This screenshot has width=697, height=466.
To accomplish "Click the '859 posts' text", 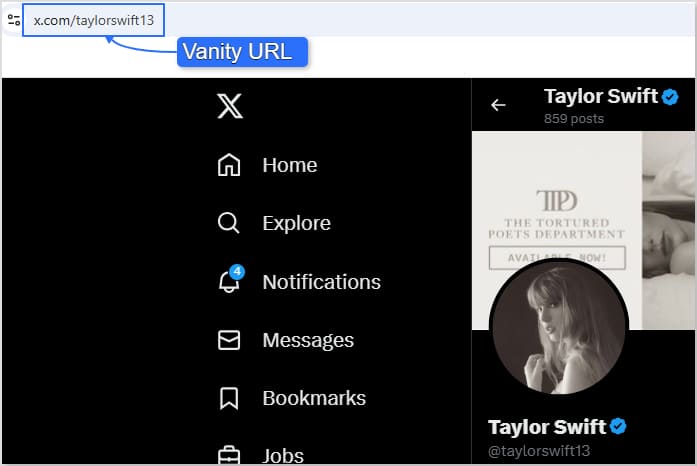I will click(x=574, y=119).
